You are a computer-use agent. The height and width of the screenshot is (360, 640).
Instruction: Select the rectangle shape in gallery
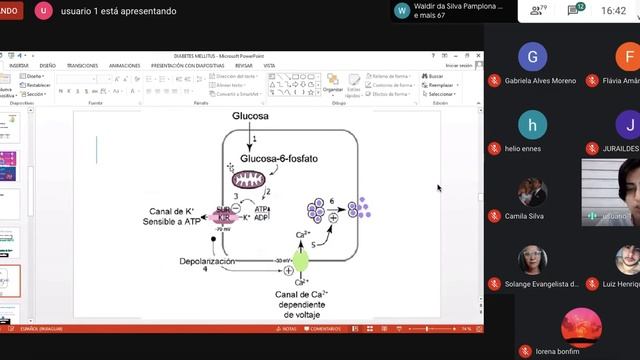point(296,77)
